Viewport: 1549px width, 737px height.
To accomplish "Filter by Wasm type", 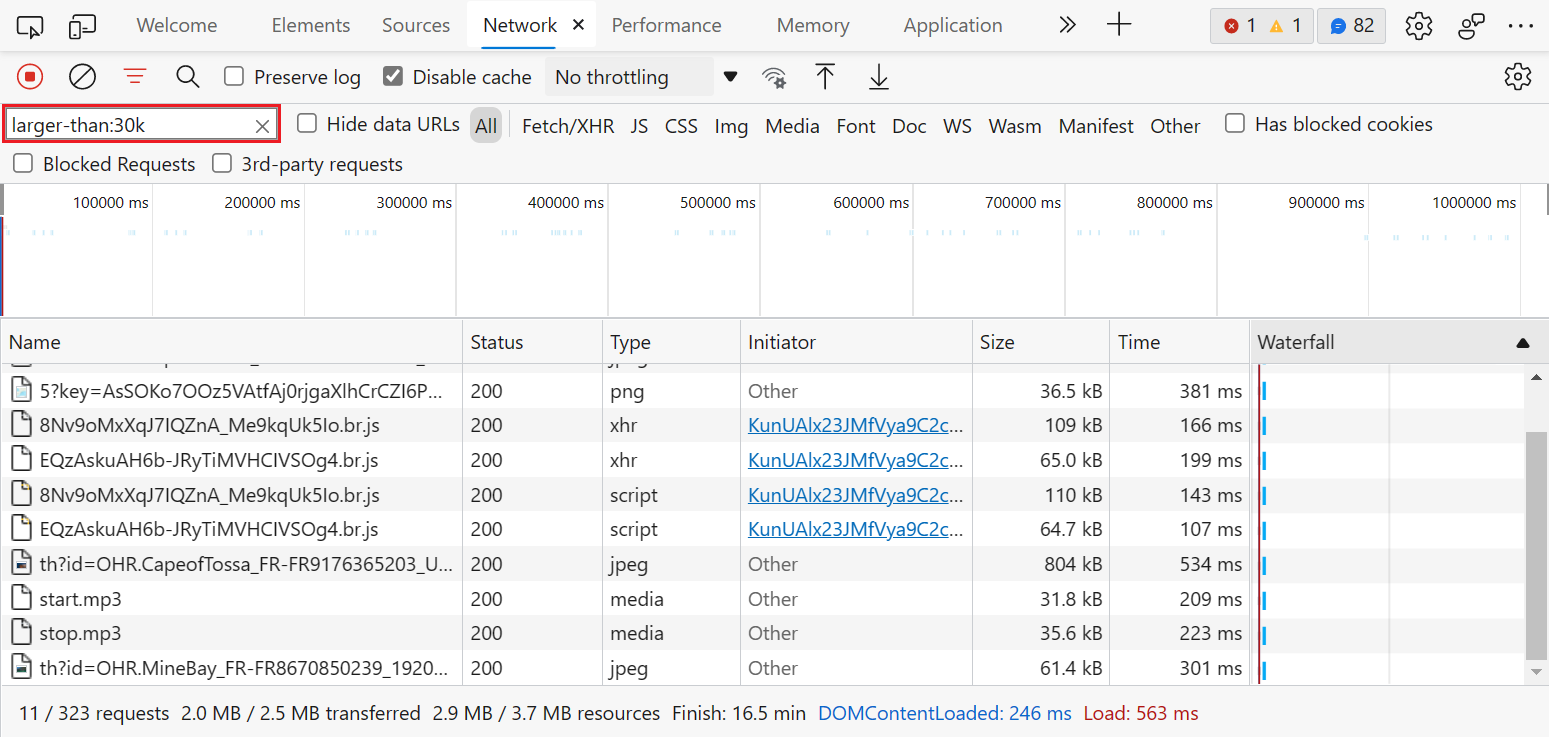I will 1015,126.
